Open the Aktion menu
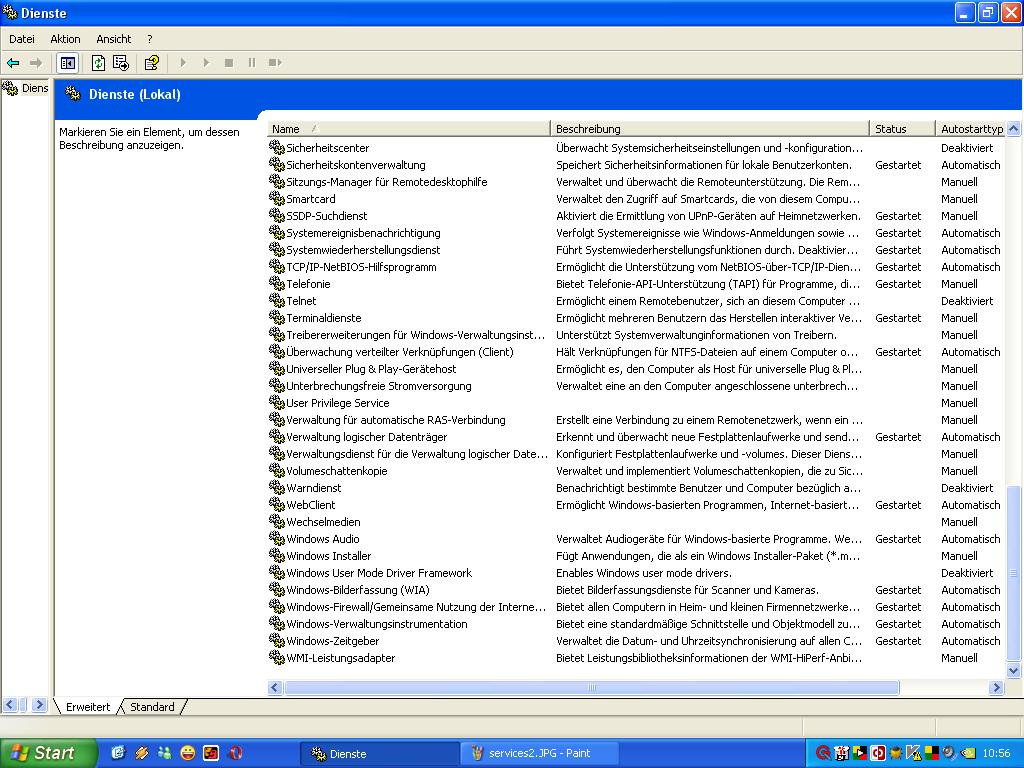The height and width of the screenshot is (768, 1024). point(65,39)
